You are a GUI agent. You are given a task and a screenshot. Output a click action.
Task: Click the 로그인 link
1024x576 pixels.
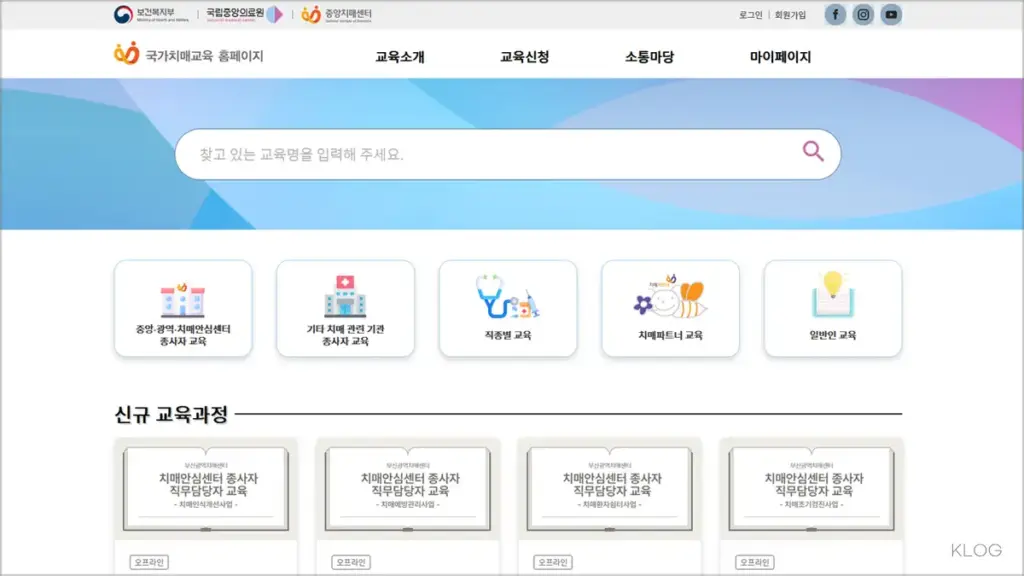pos(750,15)
